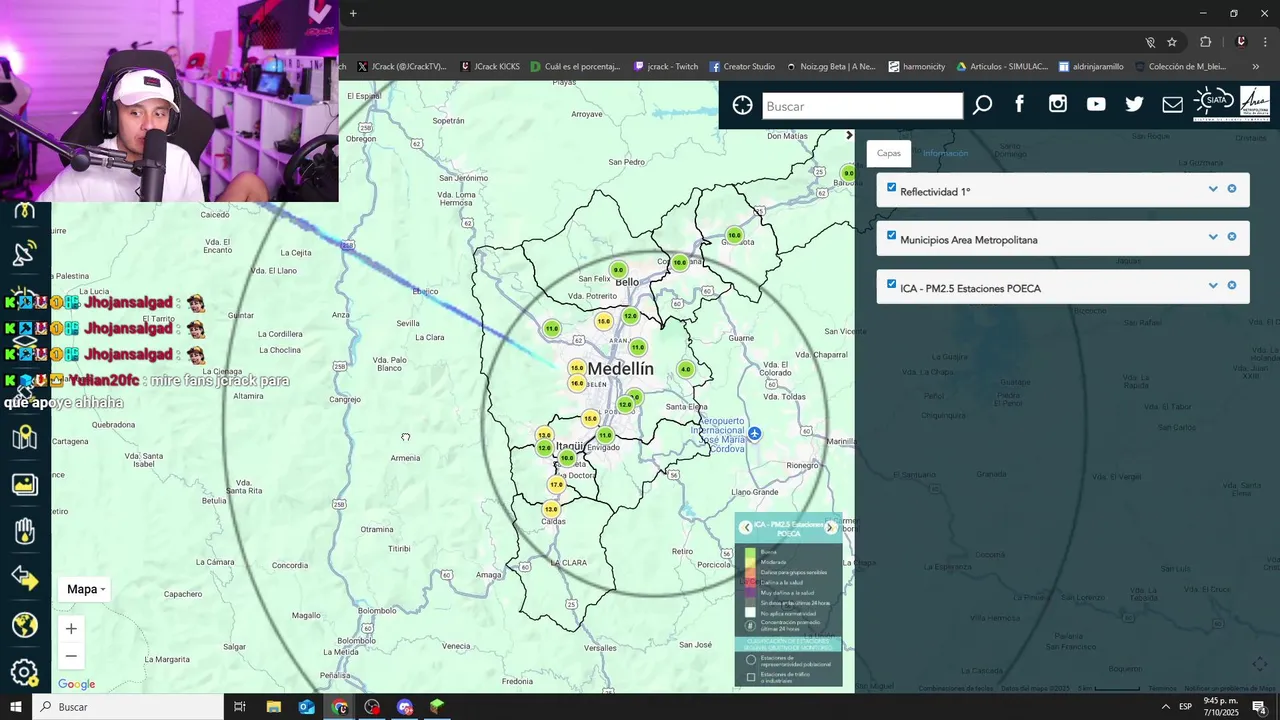Open the image gallery sidebar icon
The image size is (1280, 720).
(24, 485)
